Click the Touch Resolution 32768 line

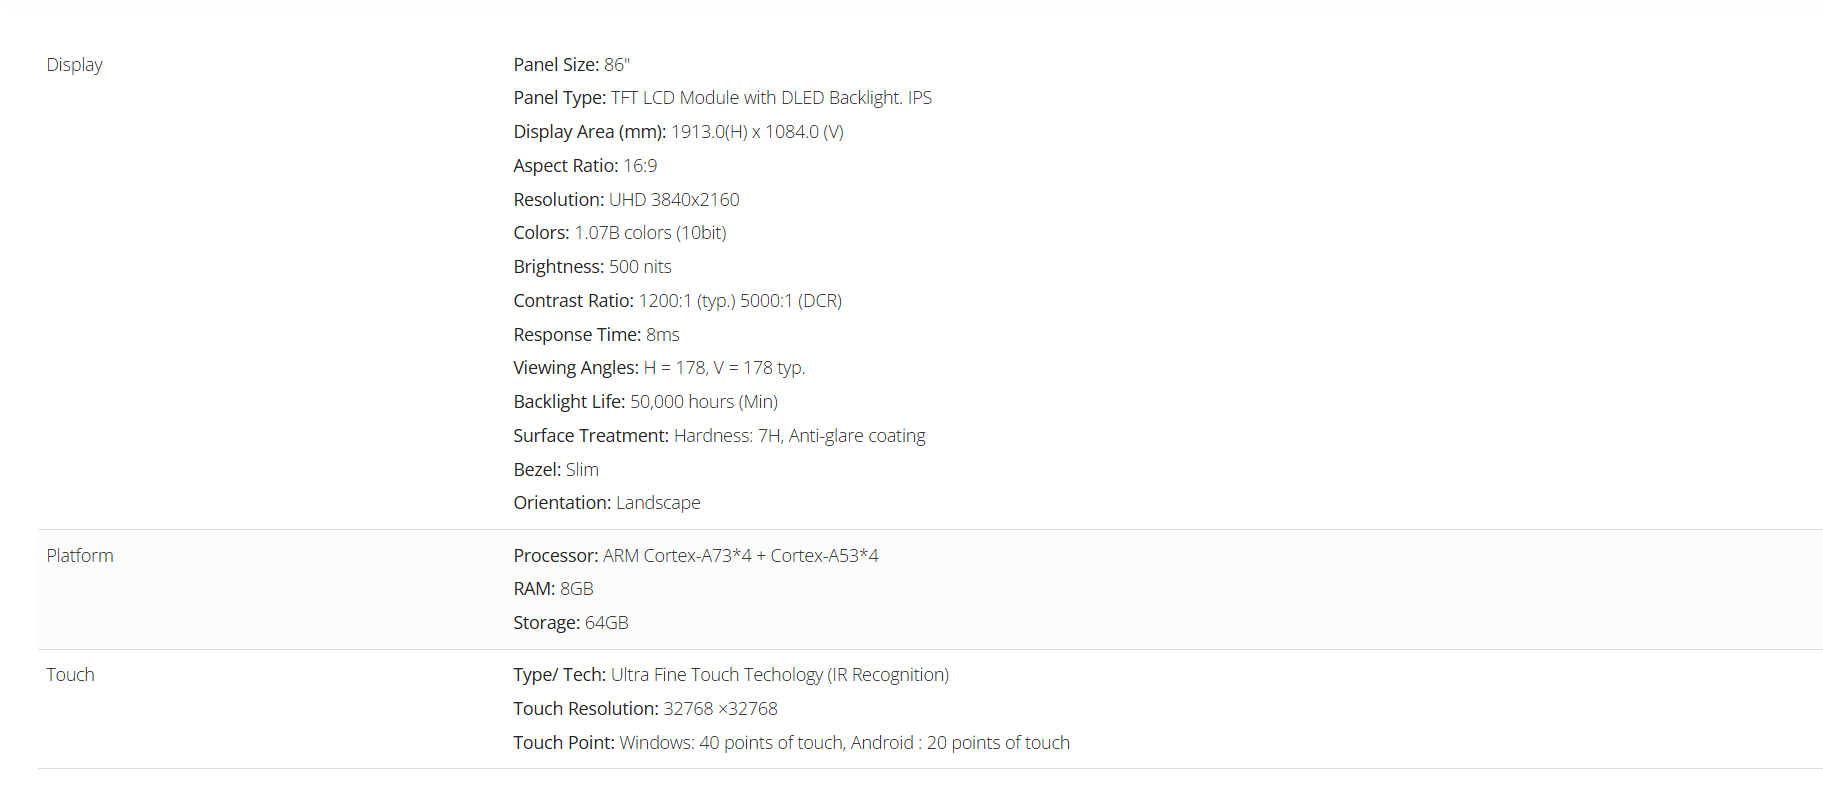click(645, 709)
